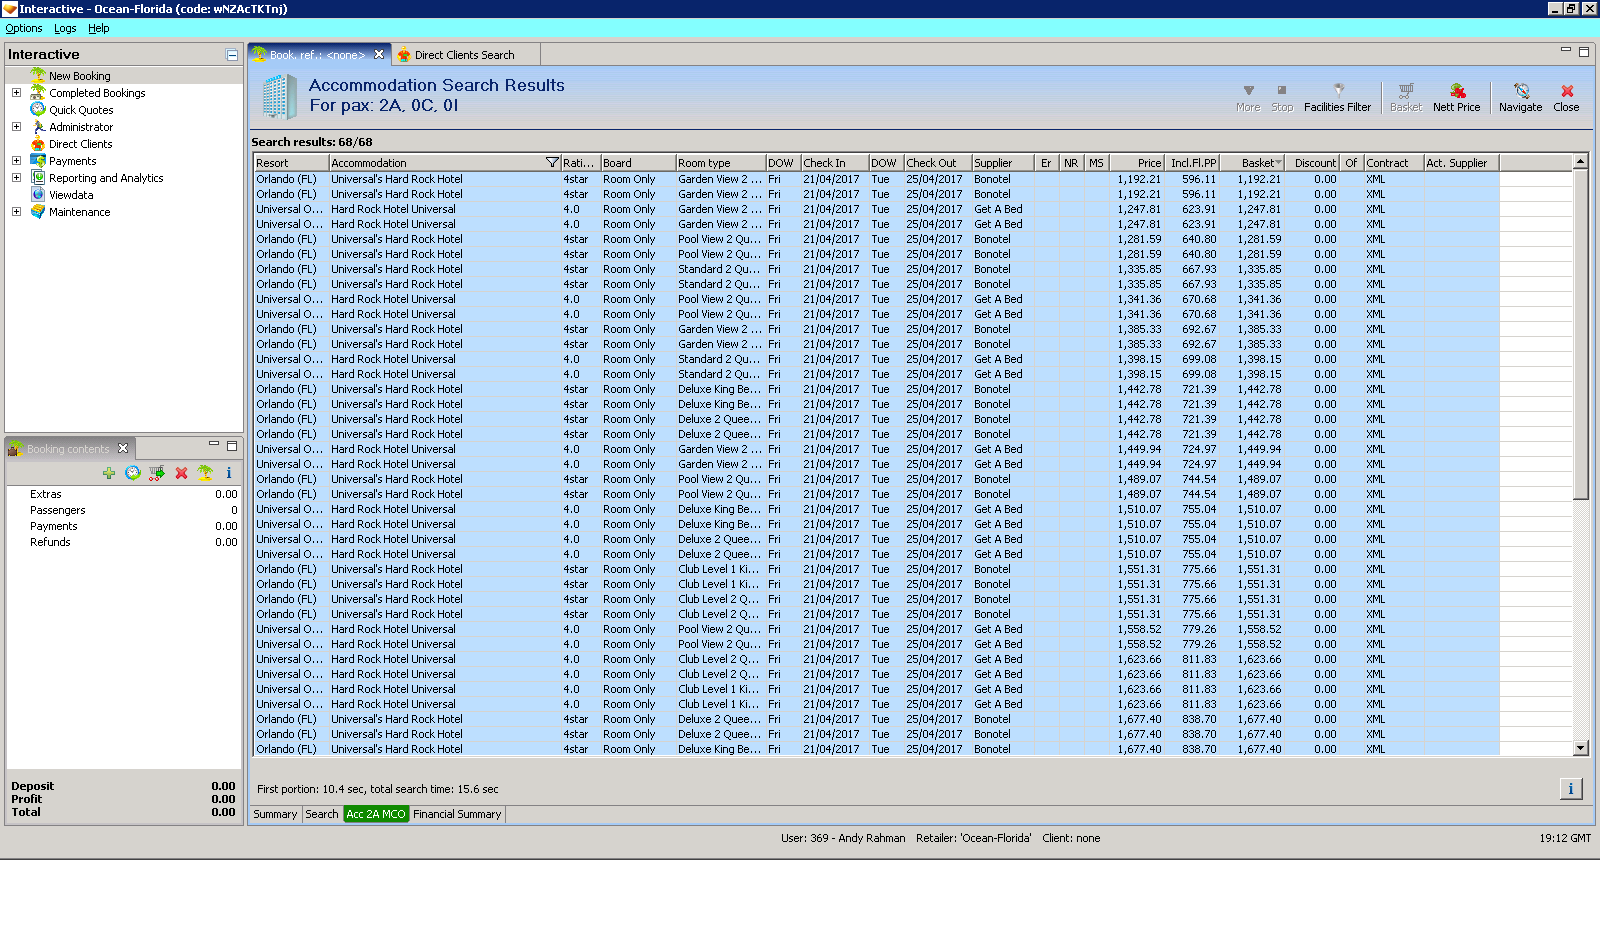The image size is (1600, 926).
Task: Switch to the Financial Summary tab
Action: (457, 814)
